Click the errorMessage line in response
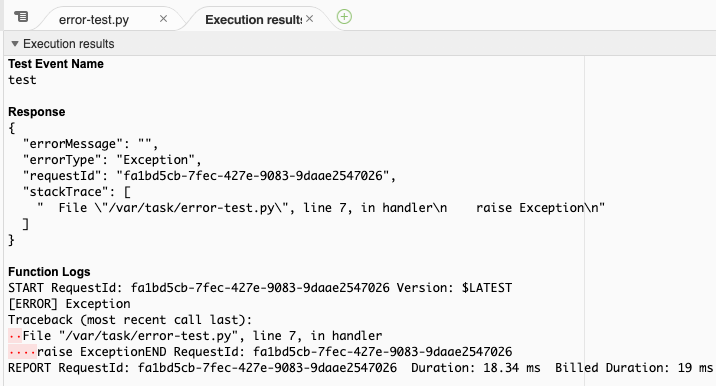This screenshot has height=386, width=716. point(90,144)
